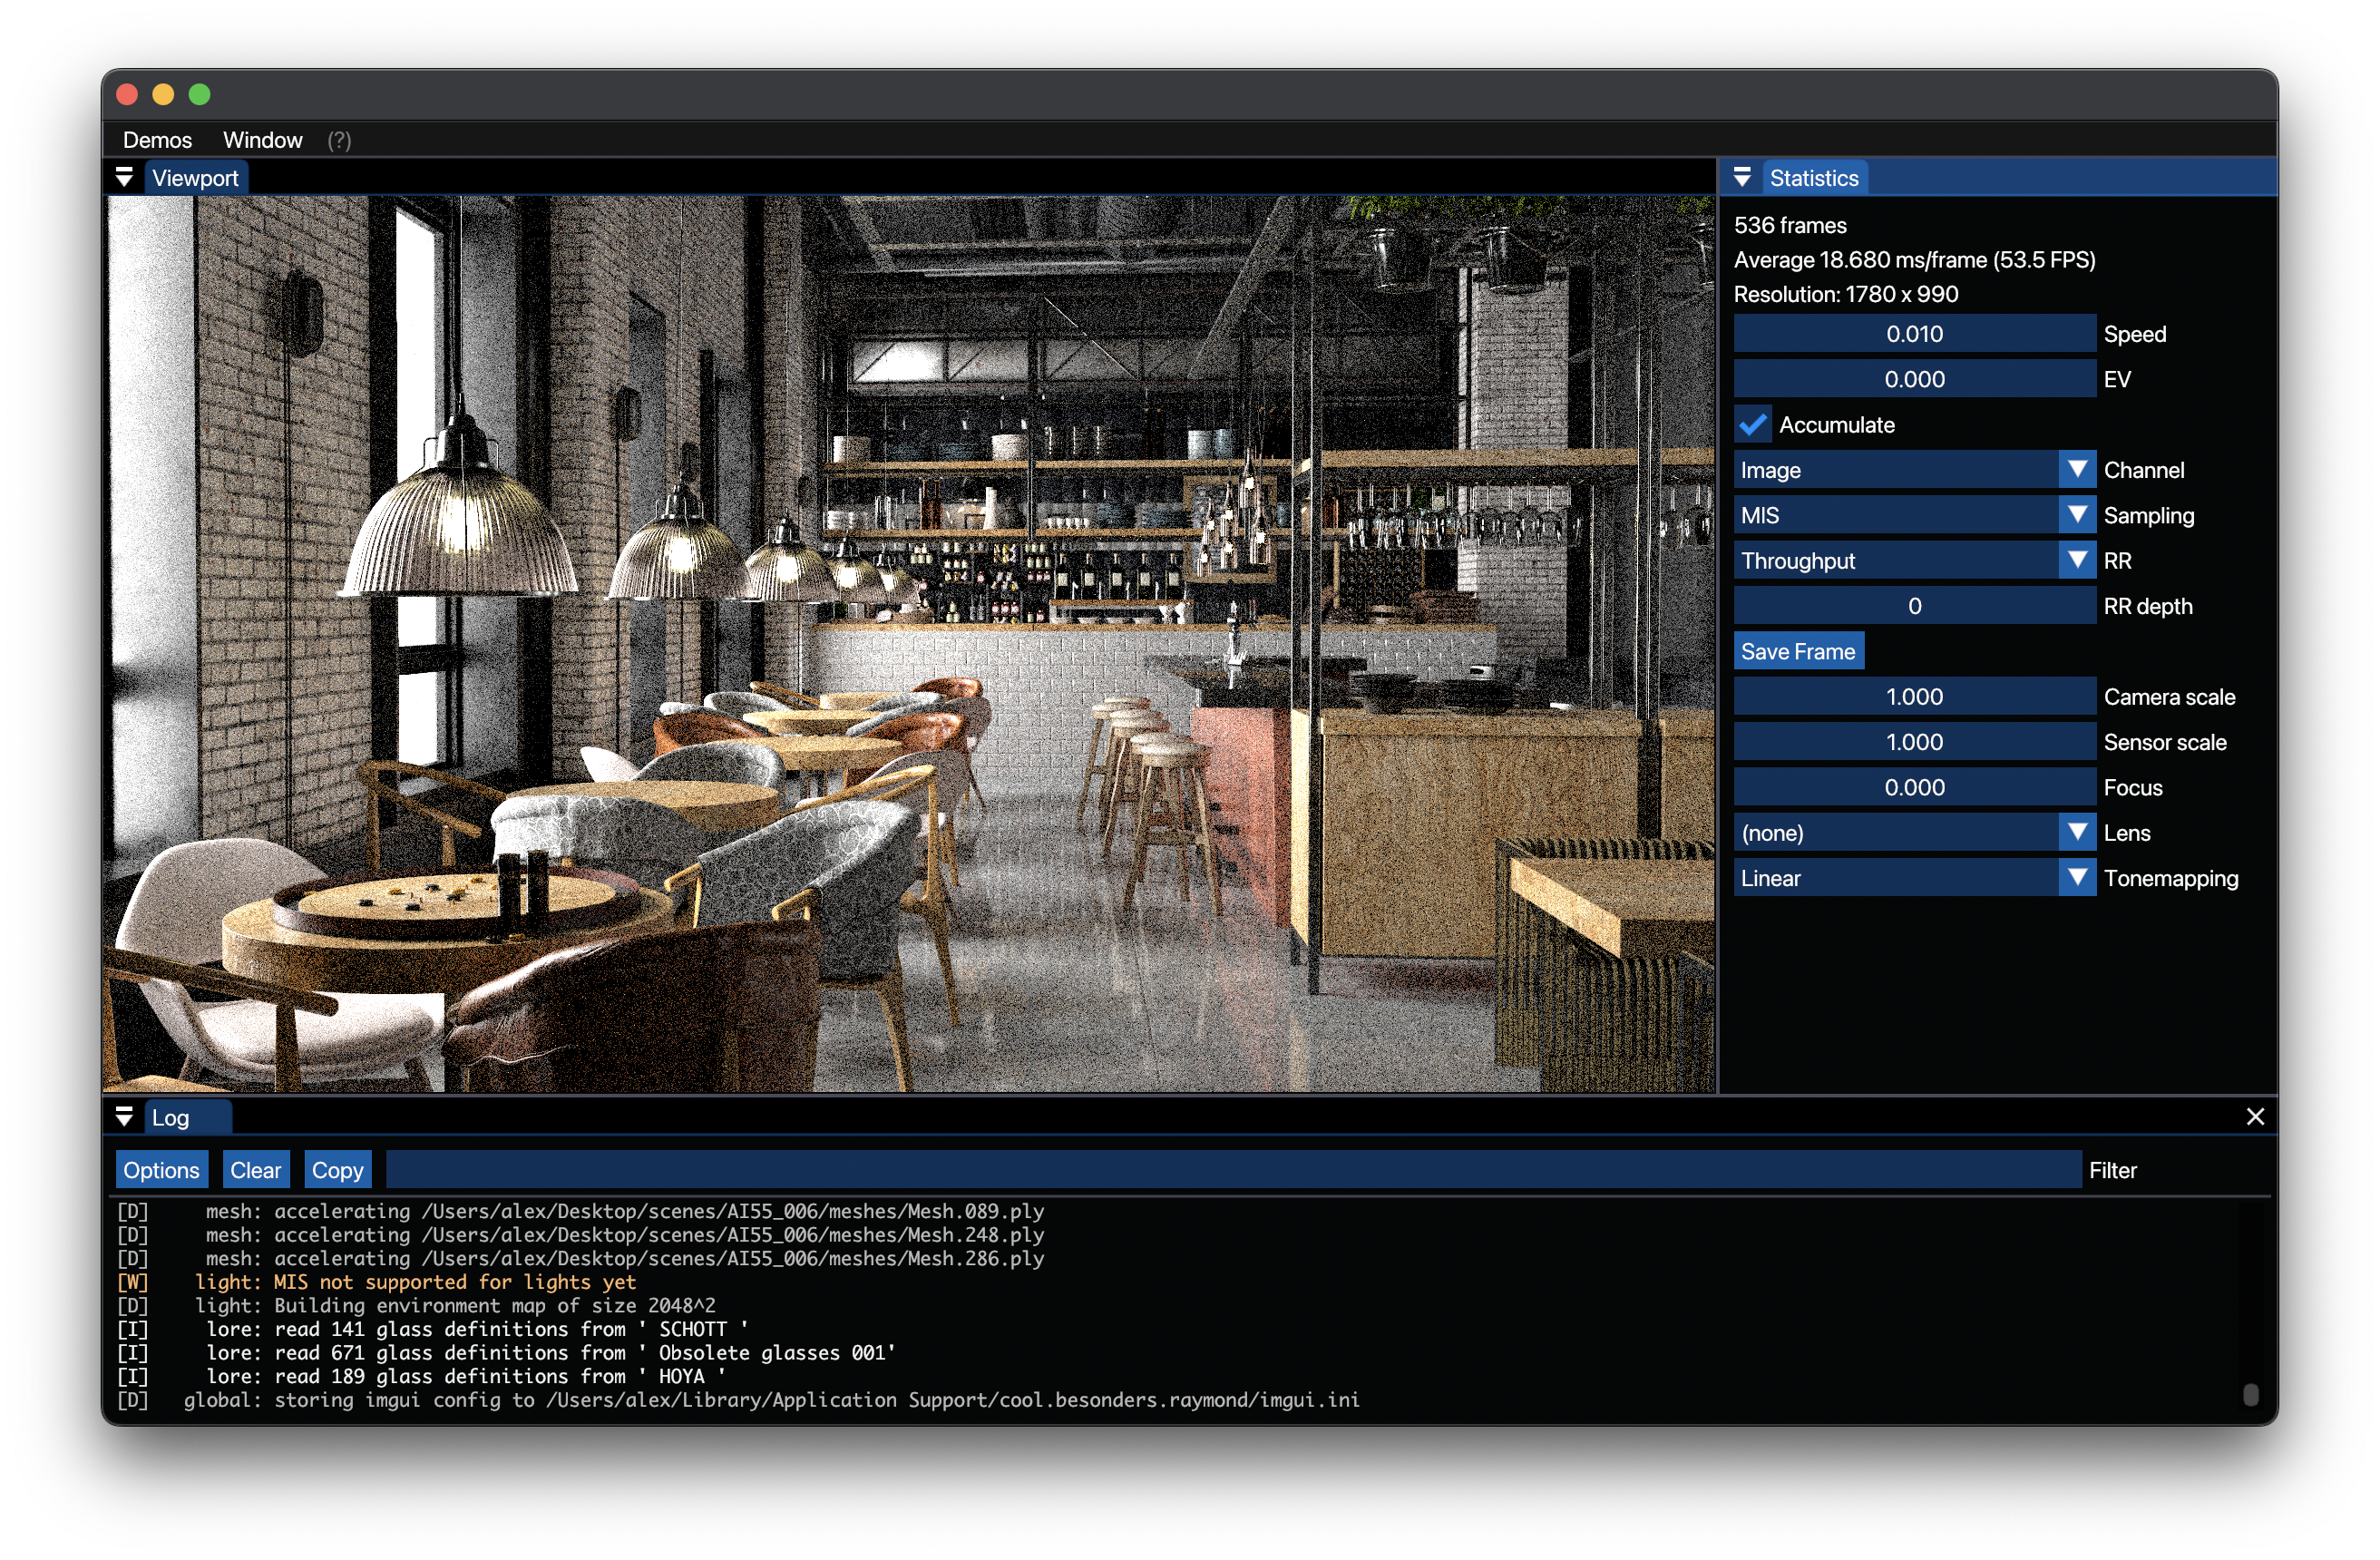Screen dimensions: 2380x1560
Task: Click the Statistics panel collapse triangle icon
Action: pos(1742,178)
